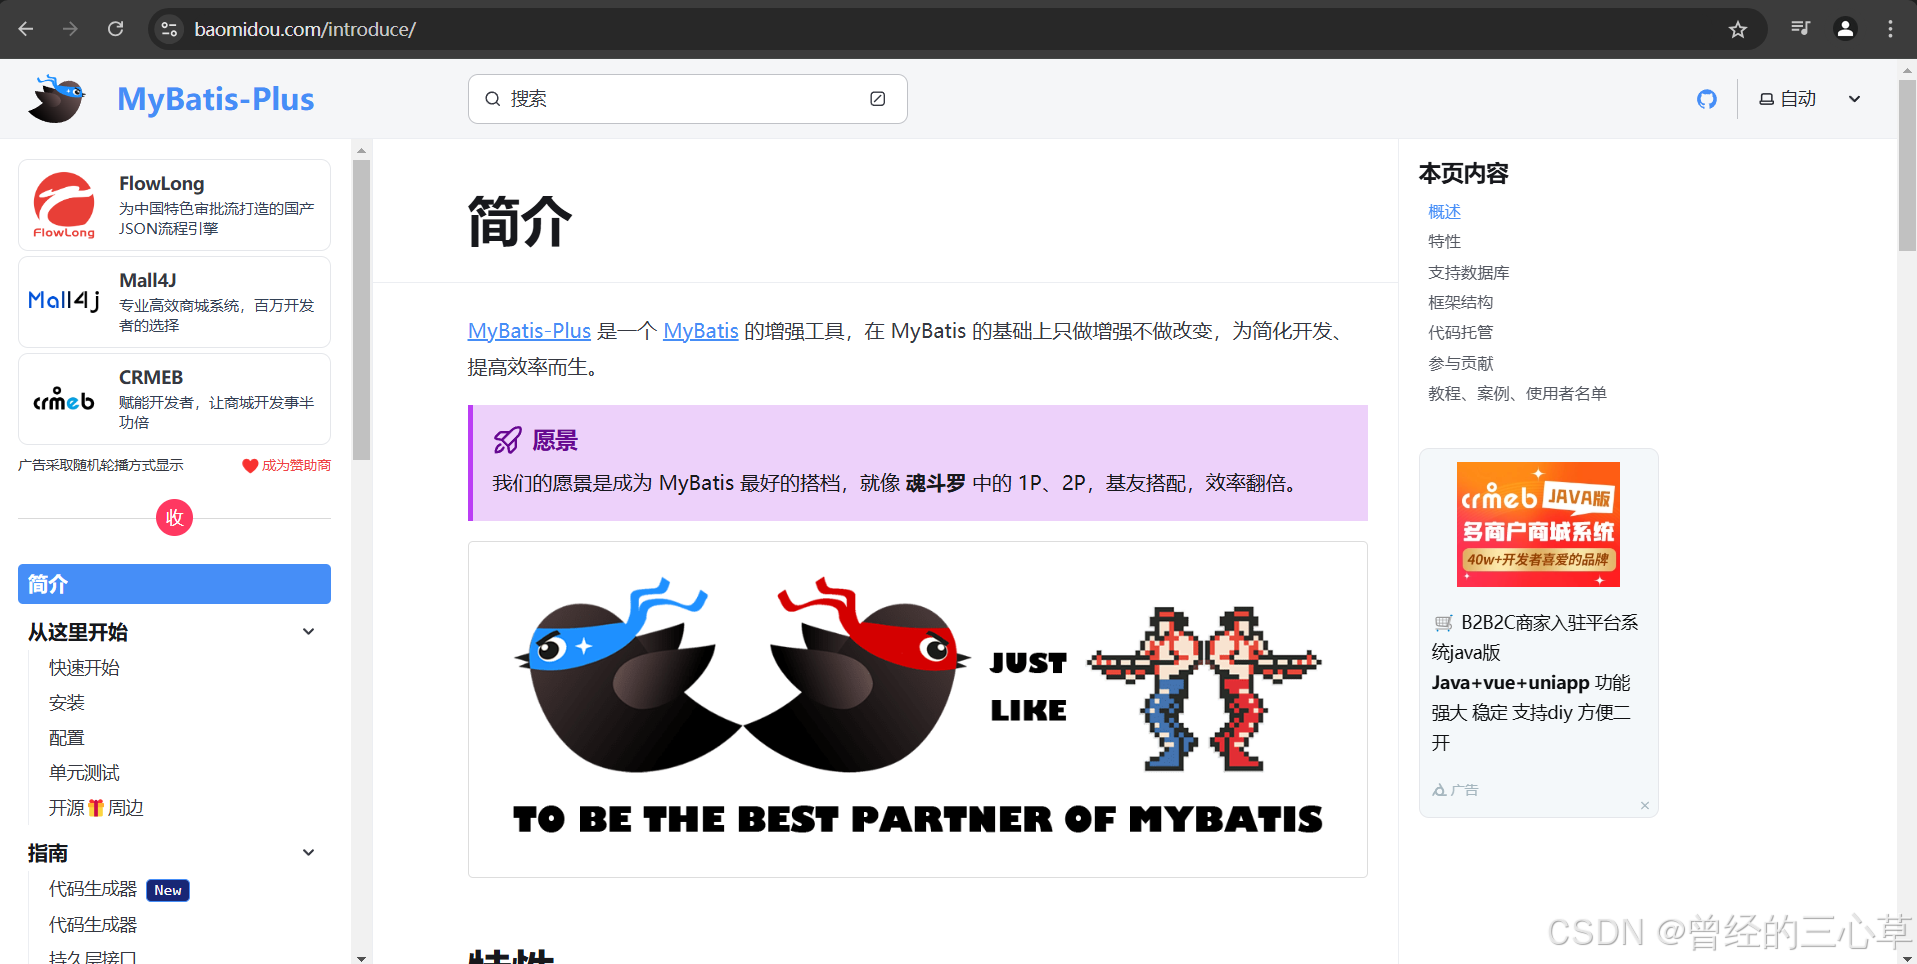Screen dimensions: 1917x964
Task: Click the MyBatis-Plus link in the intro paragraph
Action: coord(529,331)
